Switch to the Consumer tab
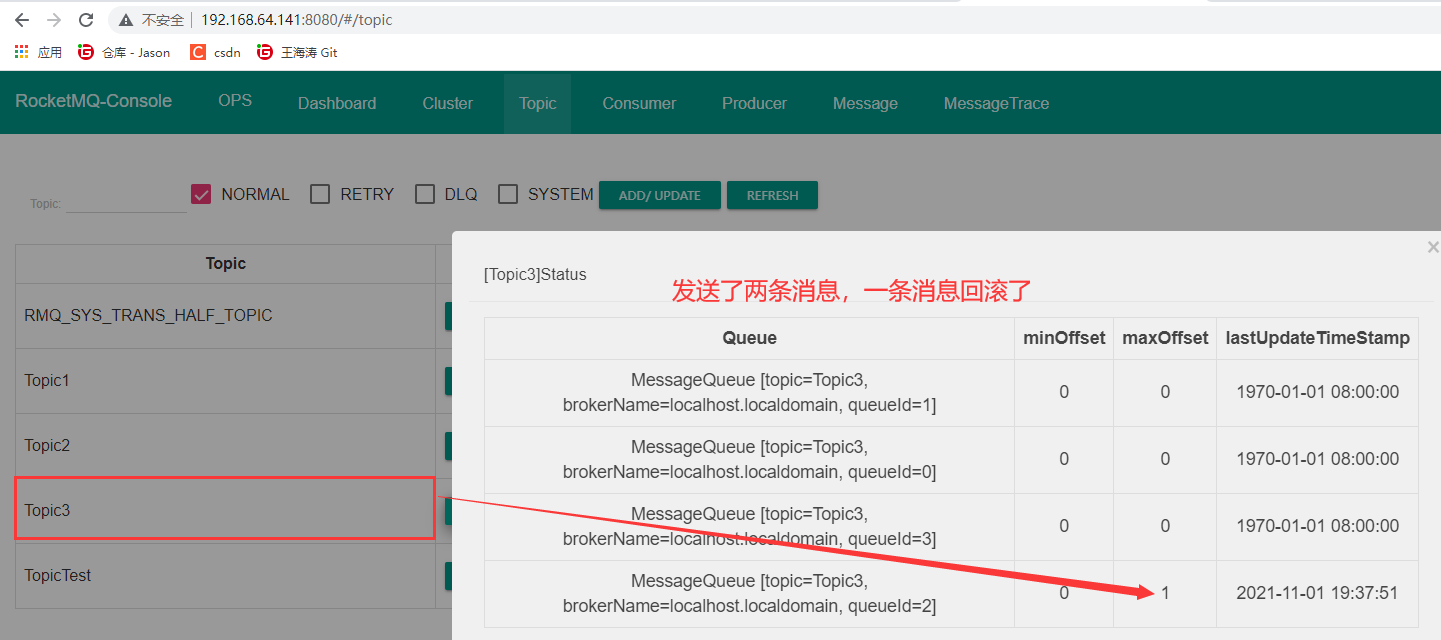 click(x=639, y=102)
